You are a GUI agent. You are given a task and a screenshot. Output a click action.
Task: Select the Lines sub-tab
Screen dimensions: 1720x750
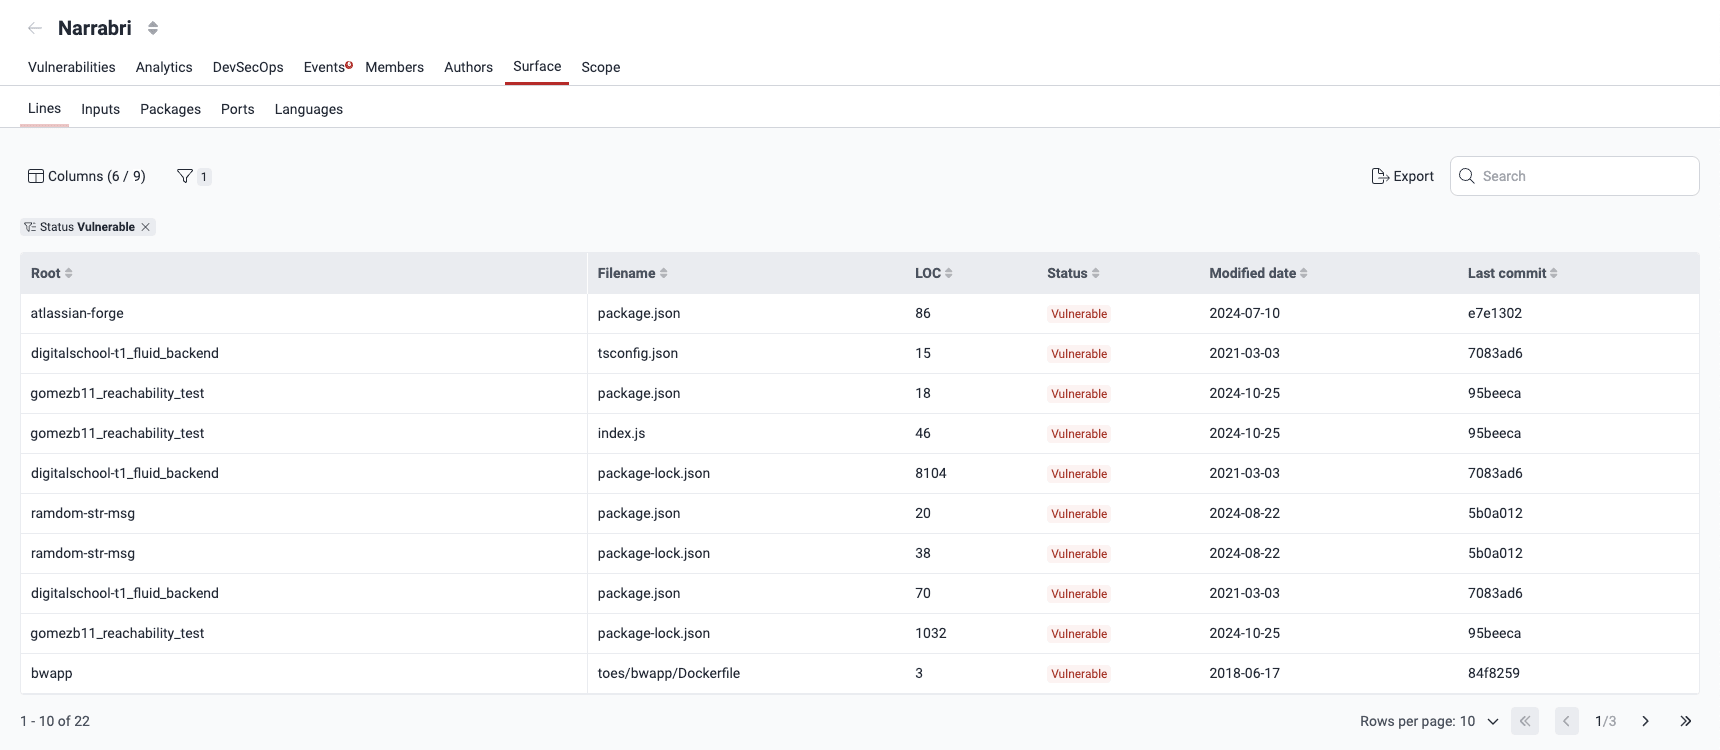44,108
